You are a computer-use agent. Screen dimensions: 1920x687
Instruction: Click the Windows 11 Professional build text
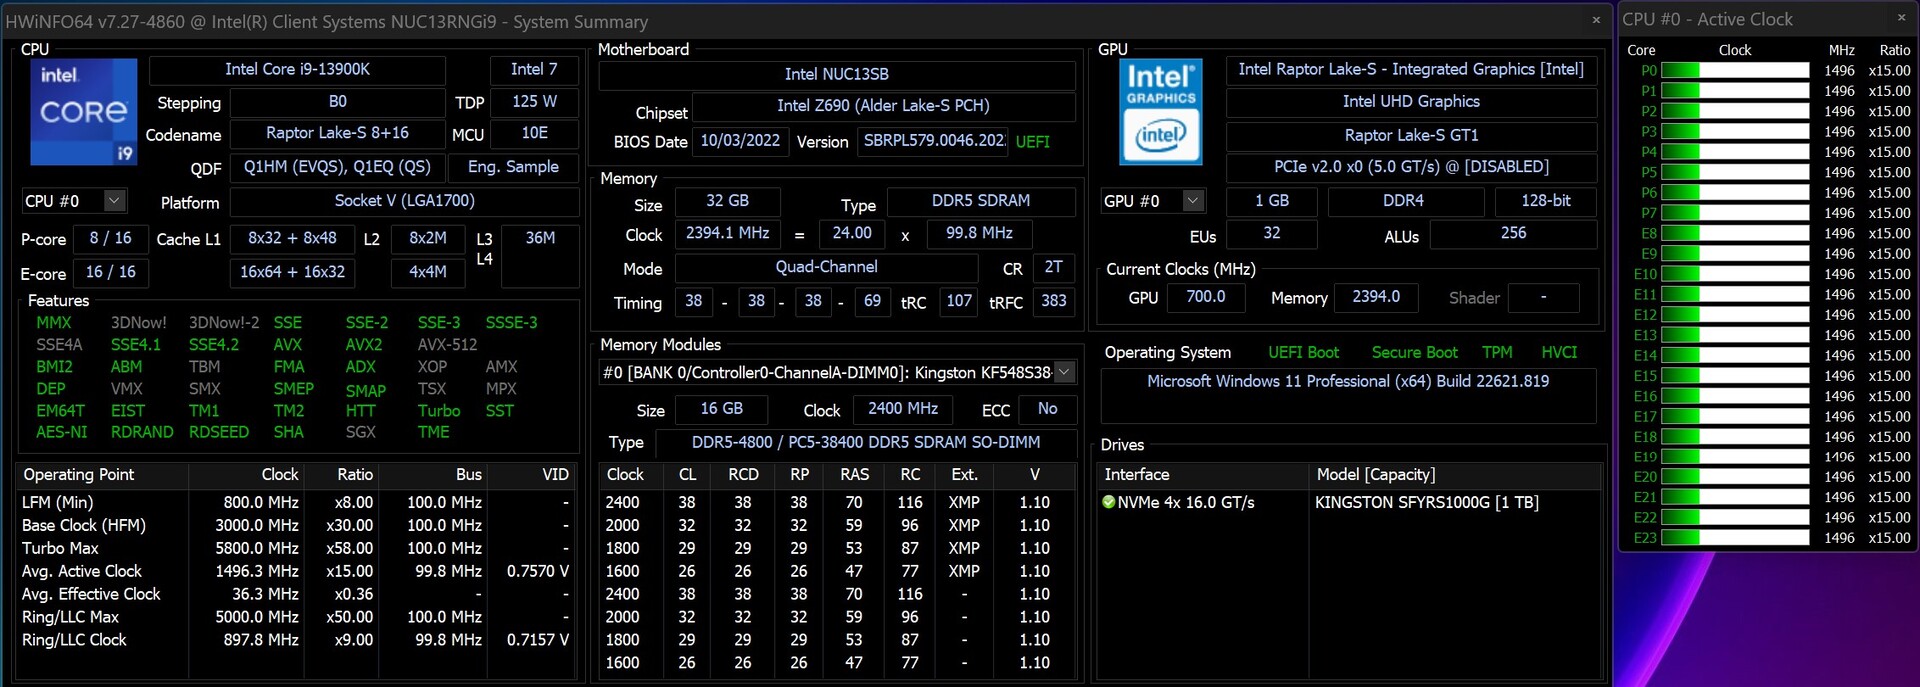1348,381
